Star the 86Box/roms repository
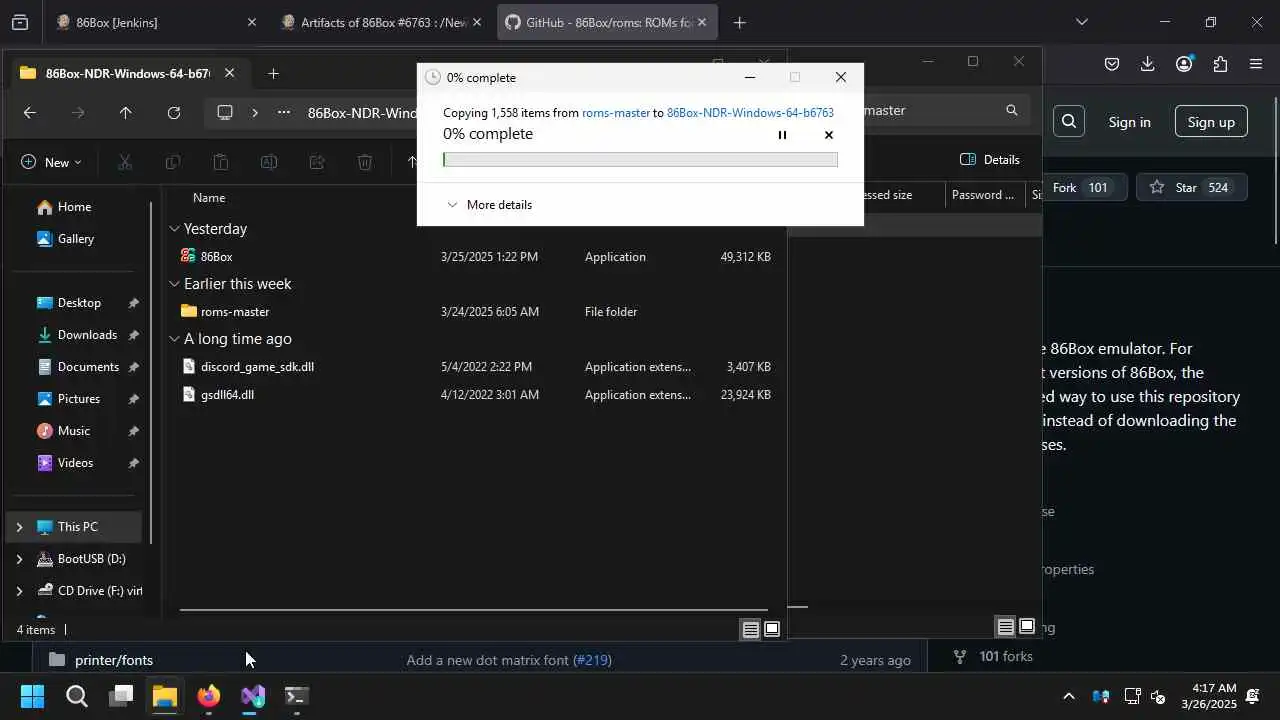Viewport: 1280px width, 720px height. coord(1192,188)
